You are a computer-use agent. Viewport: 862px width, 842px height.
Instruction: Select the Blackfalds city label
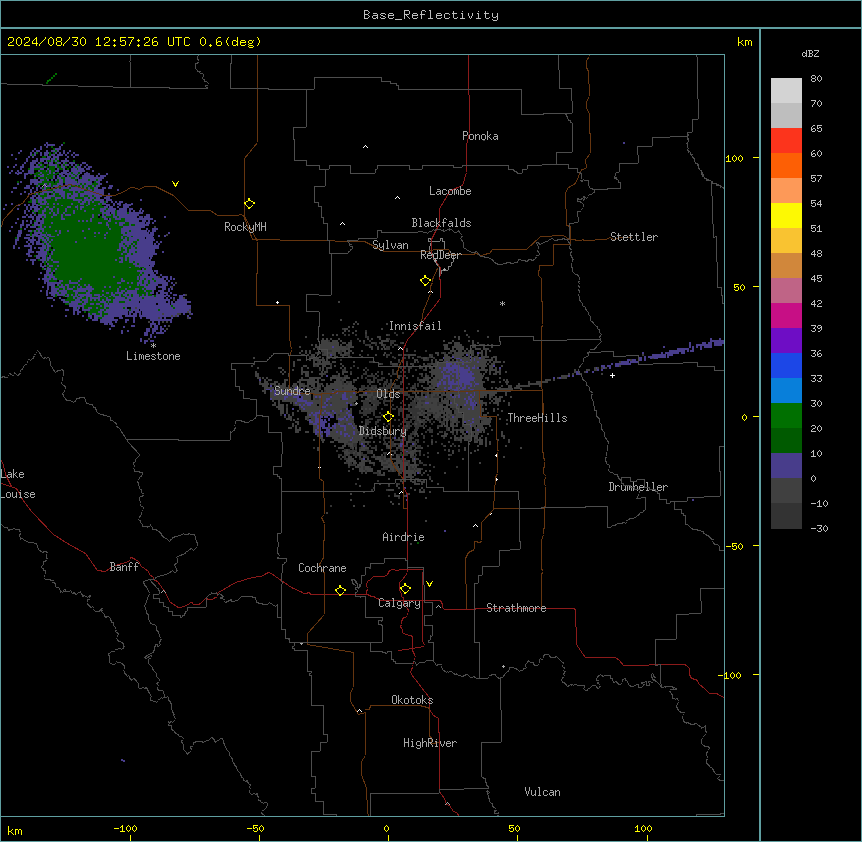coord(441,223)
